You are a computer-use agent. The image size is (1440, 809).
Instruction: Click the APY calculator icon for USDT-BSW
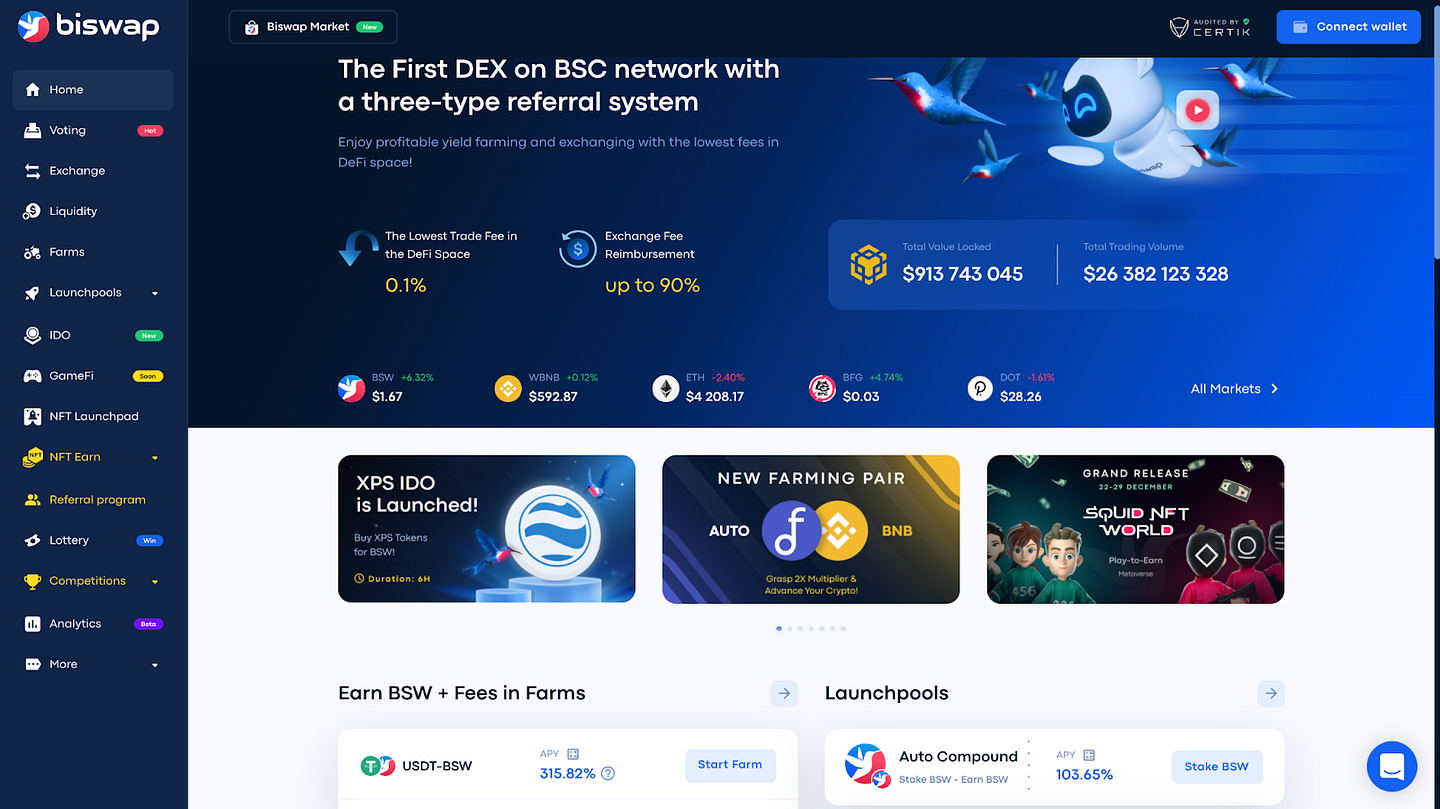tap(573, 754)
